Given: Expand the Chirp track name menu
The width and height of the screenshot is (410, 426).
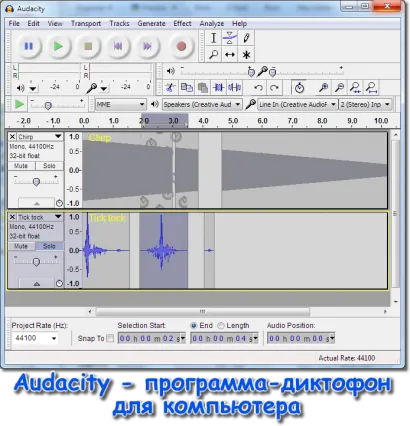Looking at the screenshot, I should click(58, 136).
